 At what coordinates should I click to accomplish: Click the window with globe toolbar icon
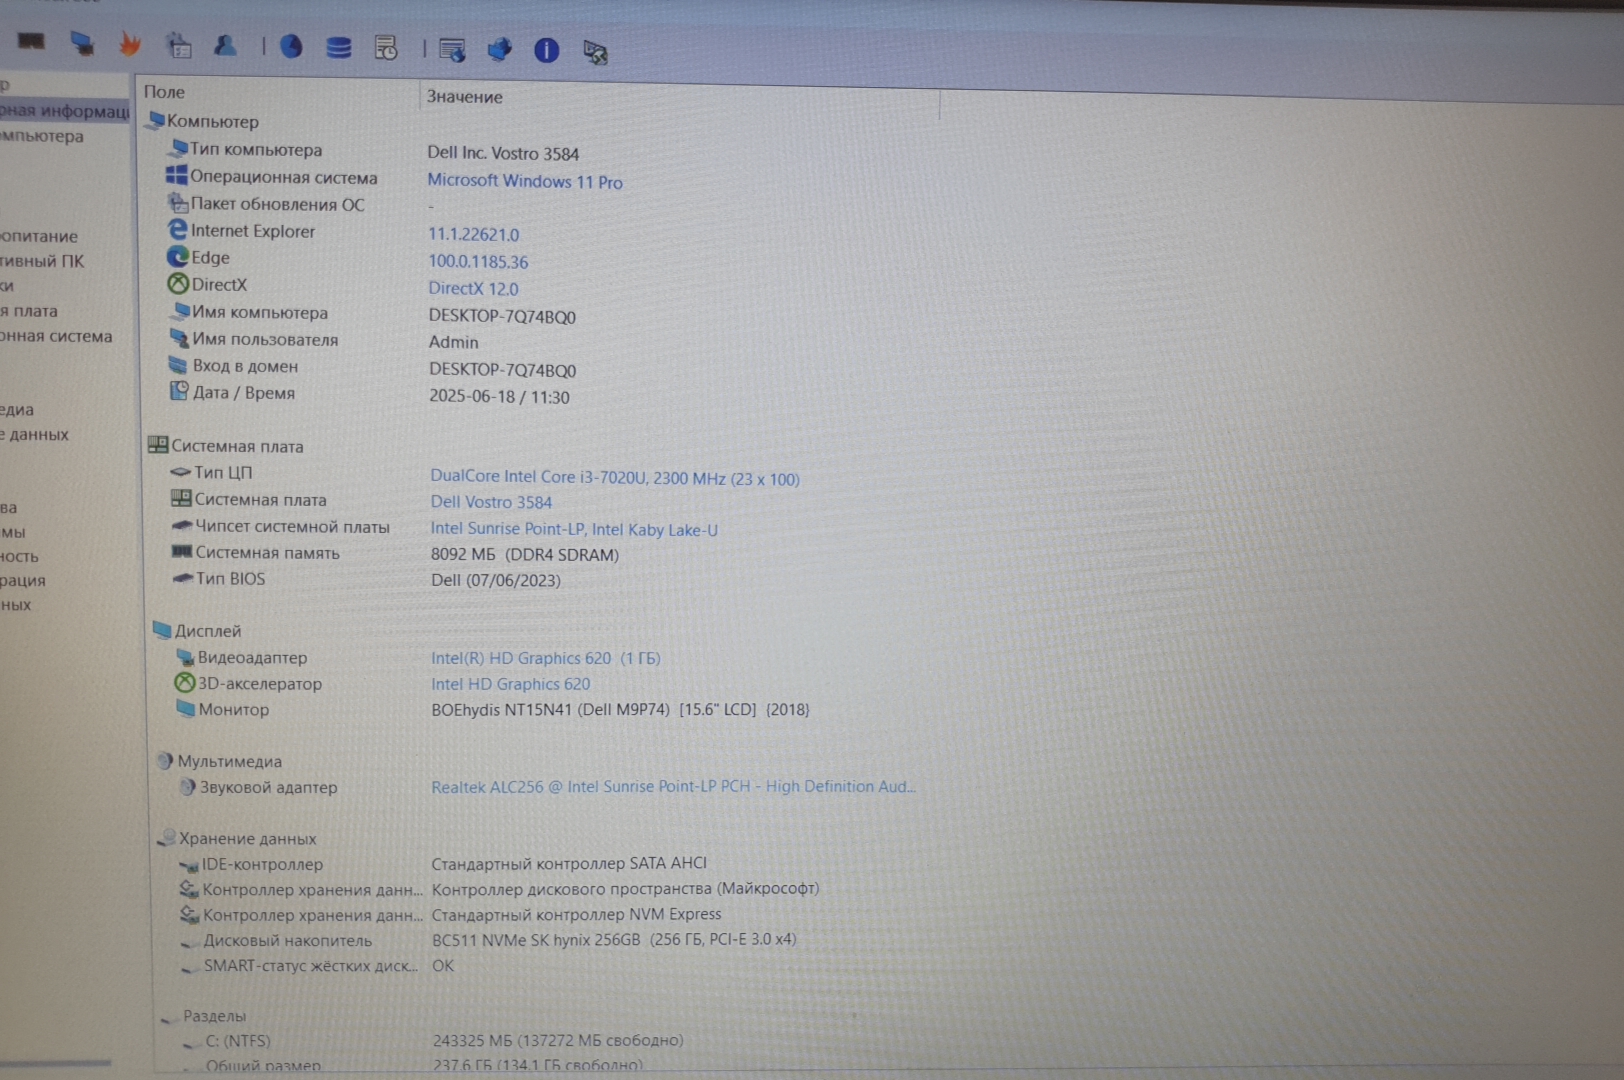click(452, 50)
